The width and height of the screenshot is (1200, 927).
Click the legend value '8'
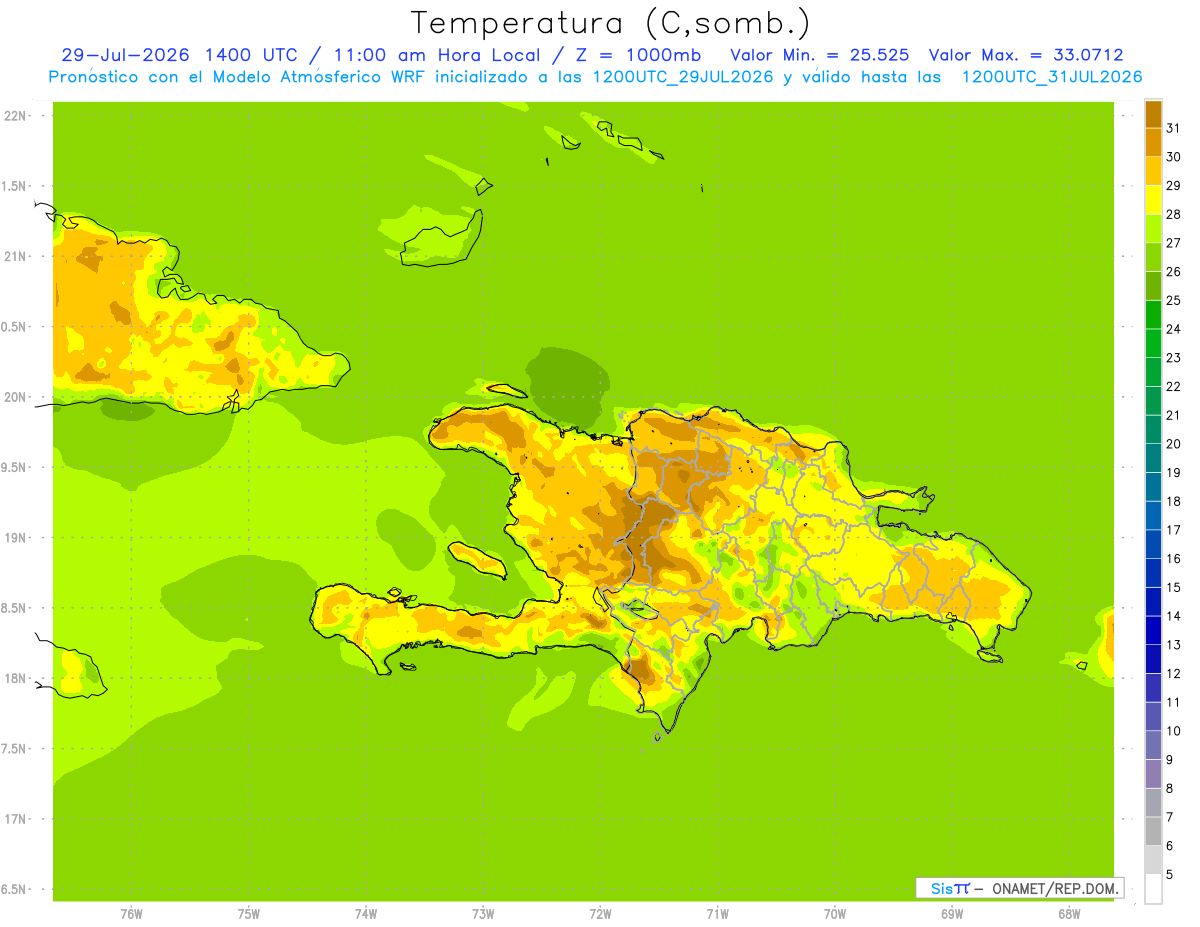[1169, 789]
